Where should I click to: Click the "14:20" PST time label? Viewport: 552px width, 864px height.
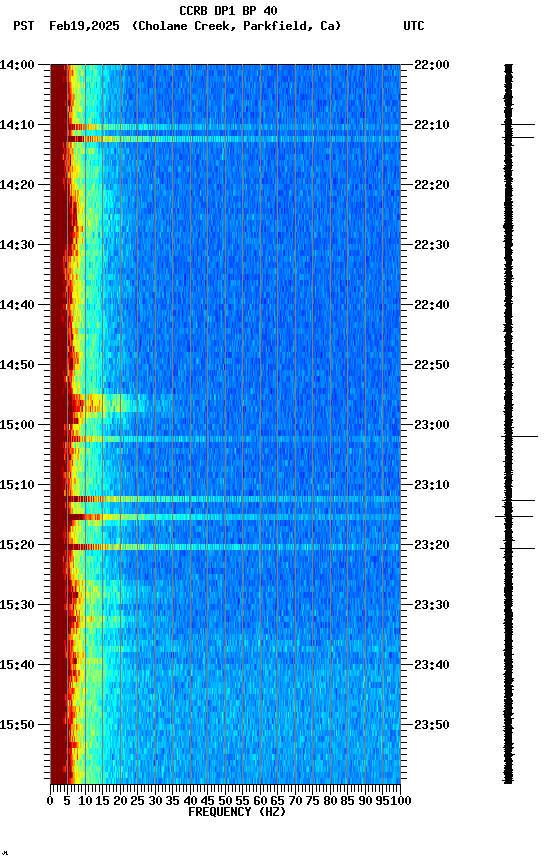click(17, 185)
